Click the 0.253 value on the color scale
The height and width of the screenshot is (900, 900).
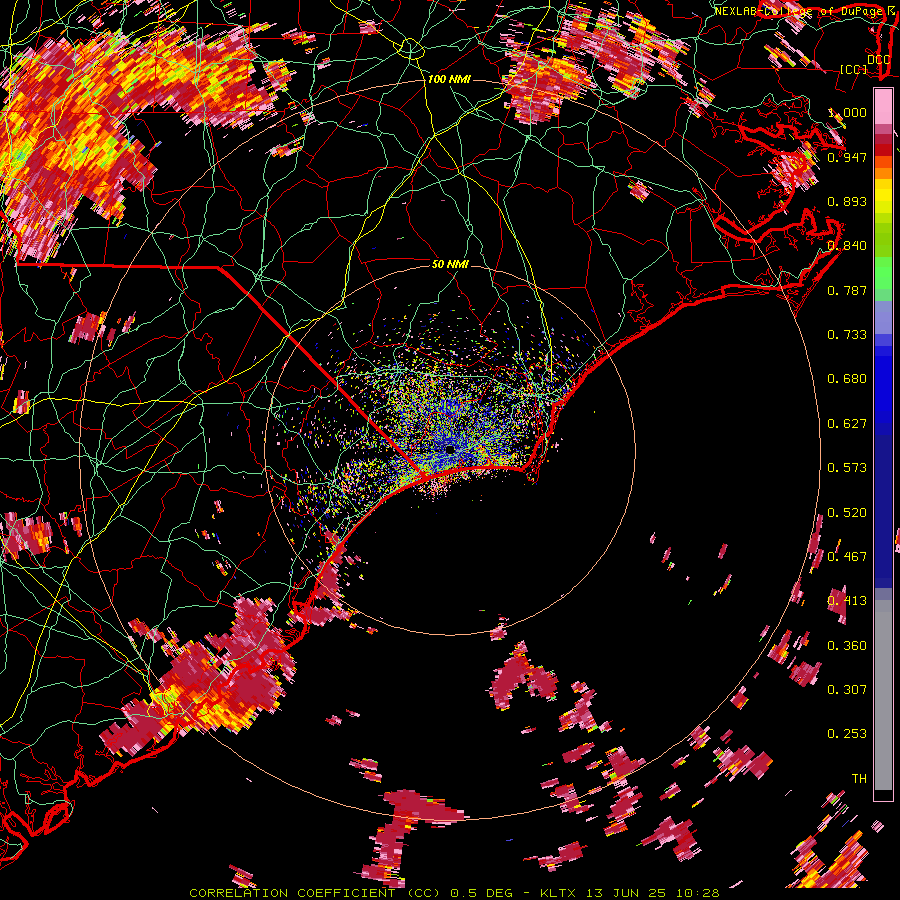click(847, 734)
